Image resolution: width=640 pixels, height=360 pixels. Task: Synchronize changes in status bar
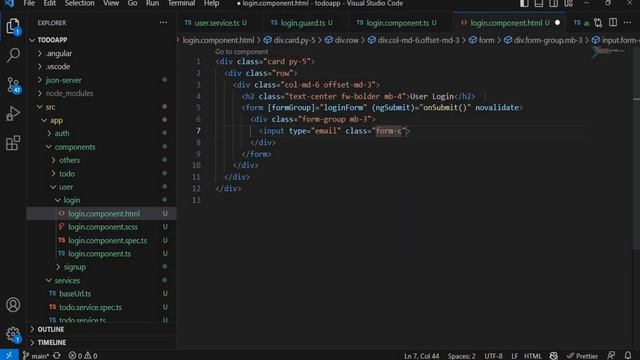click(57, 356)
